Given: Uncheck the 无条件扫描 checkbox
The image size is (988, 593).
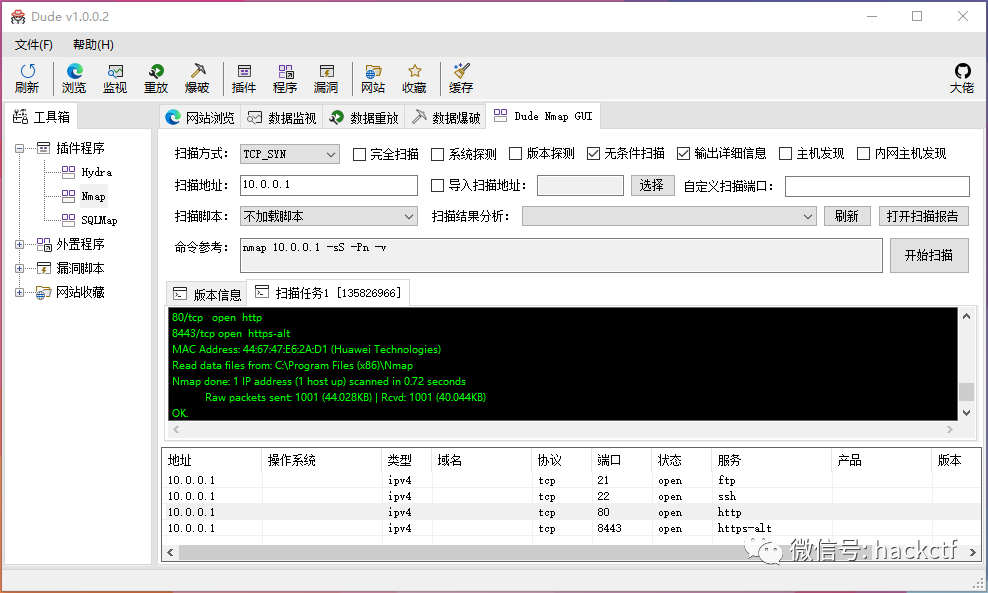Looking at the screenshot, I should point(593,154).
